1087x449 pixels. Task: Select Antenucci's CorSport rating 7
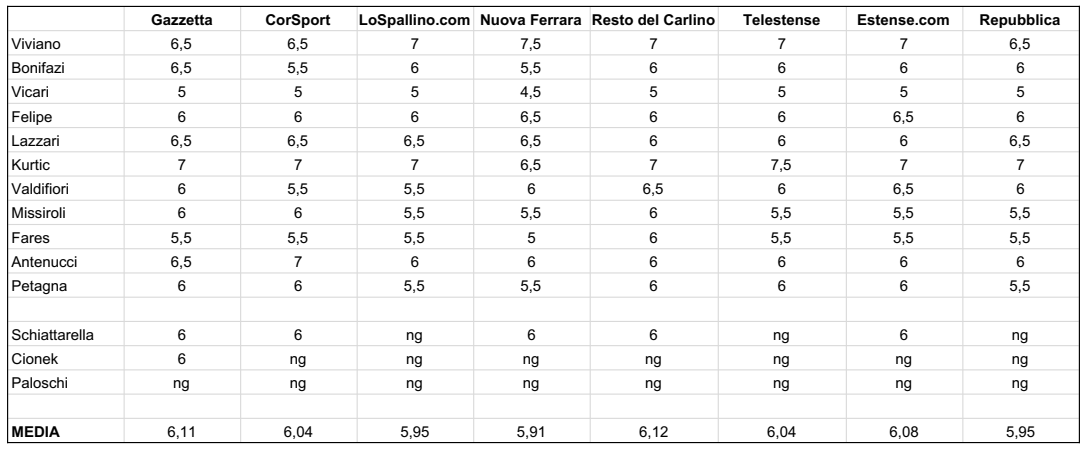298,262
